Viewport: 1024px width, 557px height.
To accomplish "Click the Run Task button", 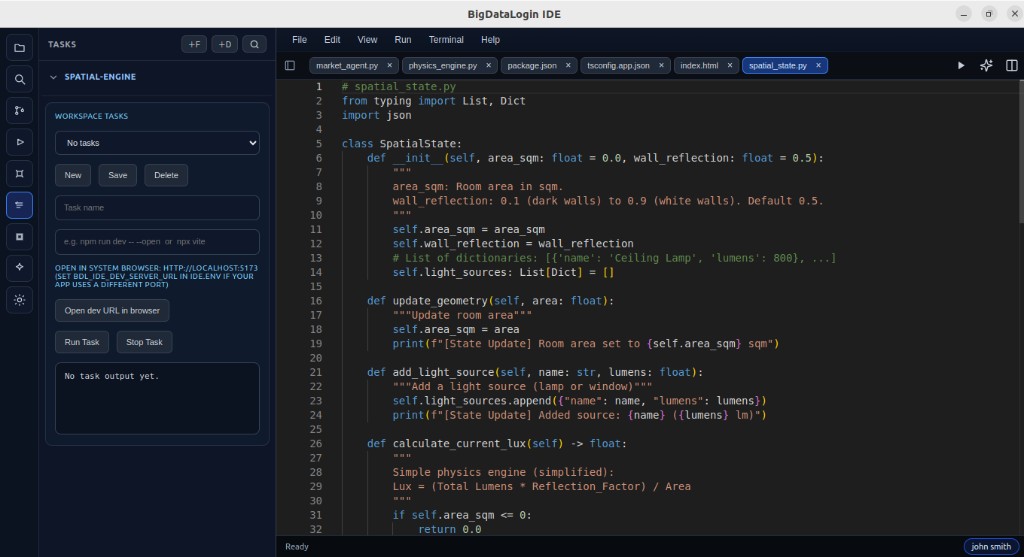I will pos(82,342).
